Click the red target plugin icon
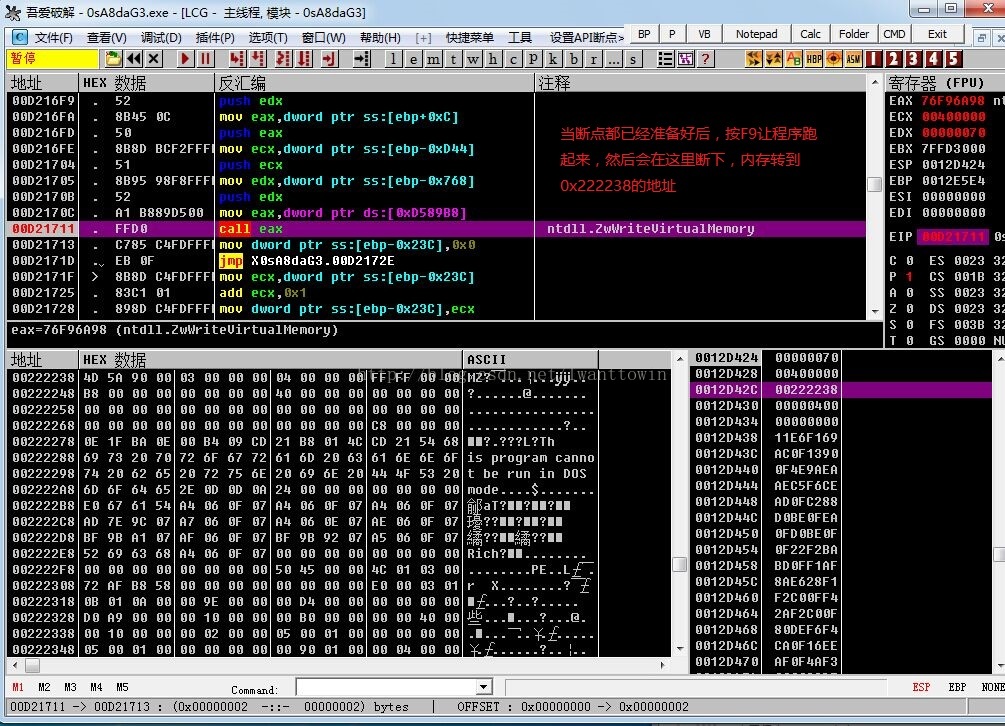The width and height of the screenshot is (1005, 726). click(x=833, y=59)
